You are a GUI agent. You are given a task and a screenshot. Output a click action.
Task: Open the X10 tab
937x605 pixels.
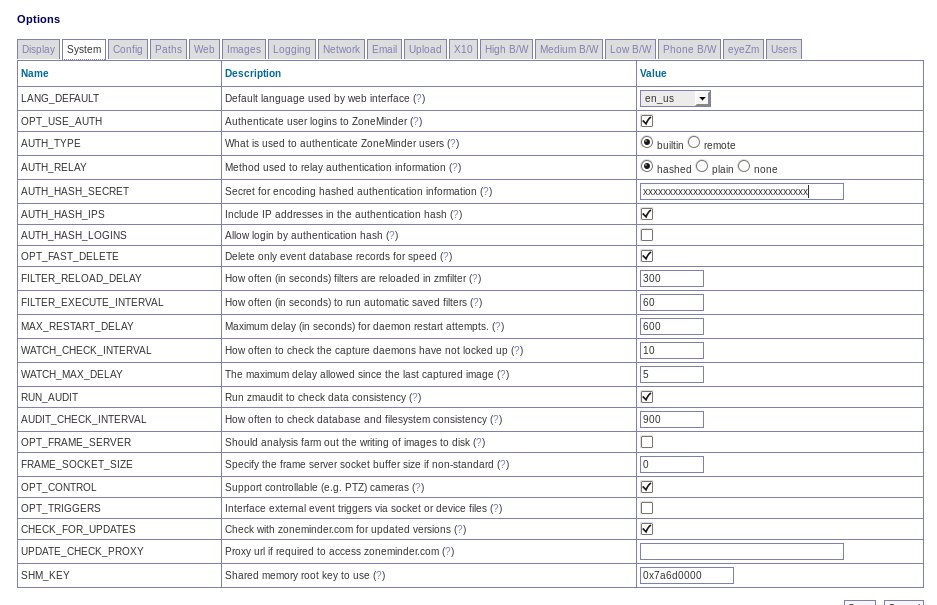463,50
